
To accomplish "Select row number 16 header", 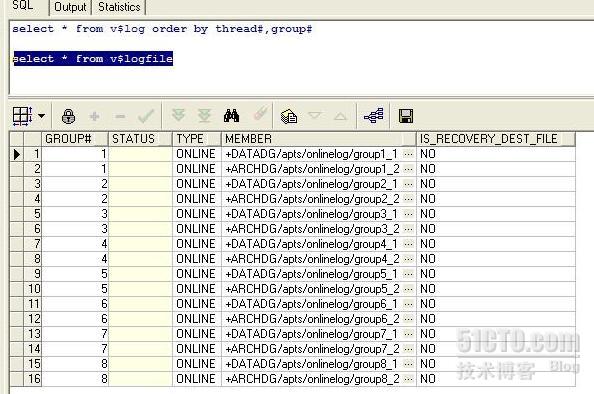I will point(33,379).
